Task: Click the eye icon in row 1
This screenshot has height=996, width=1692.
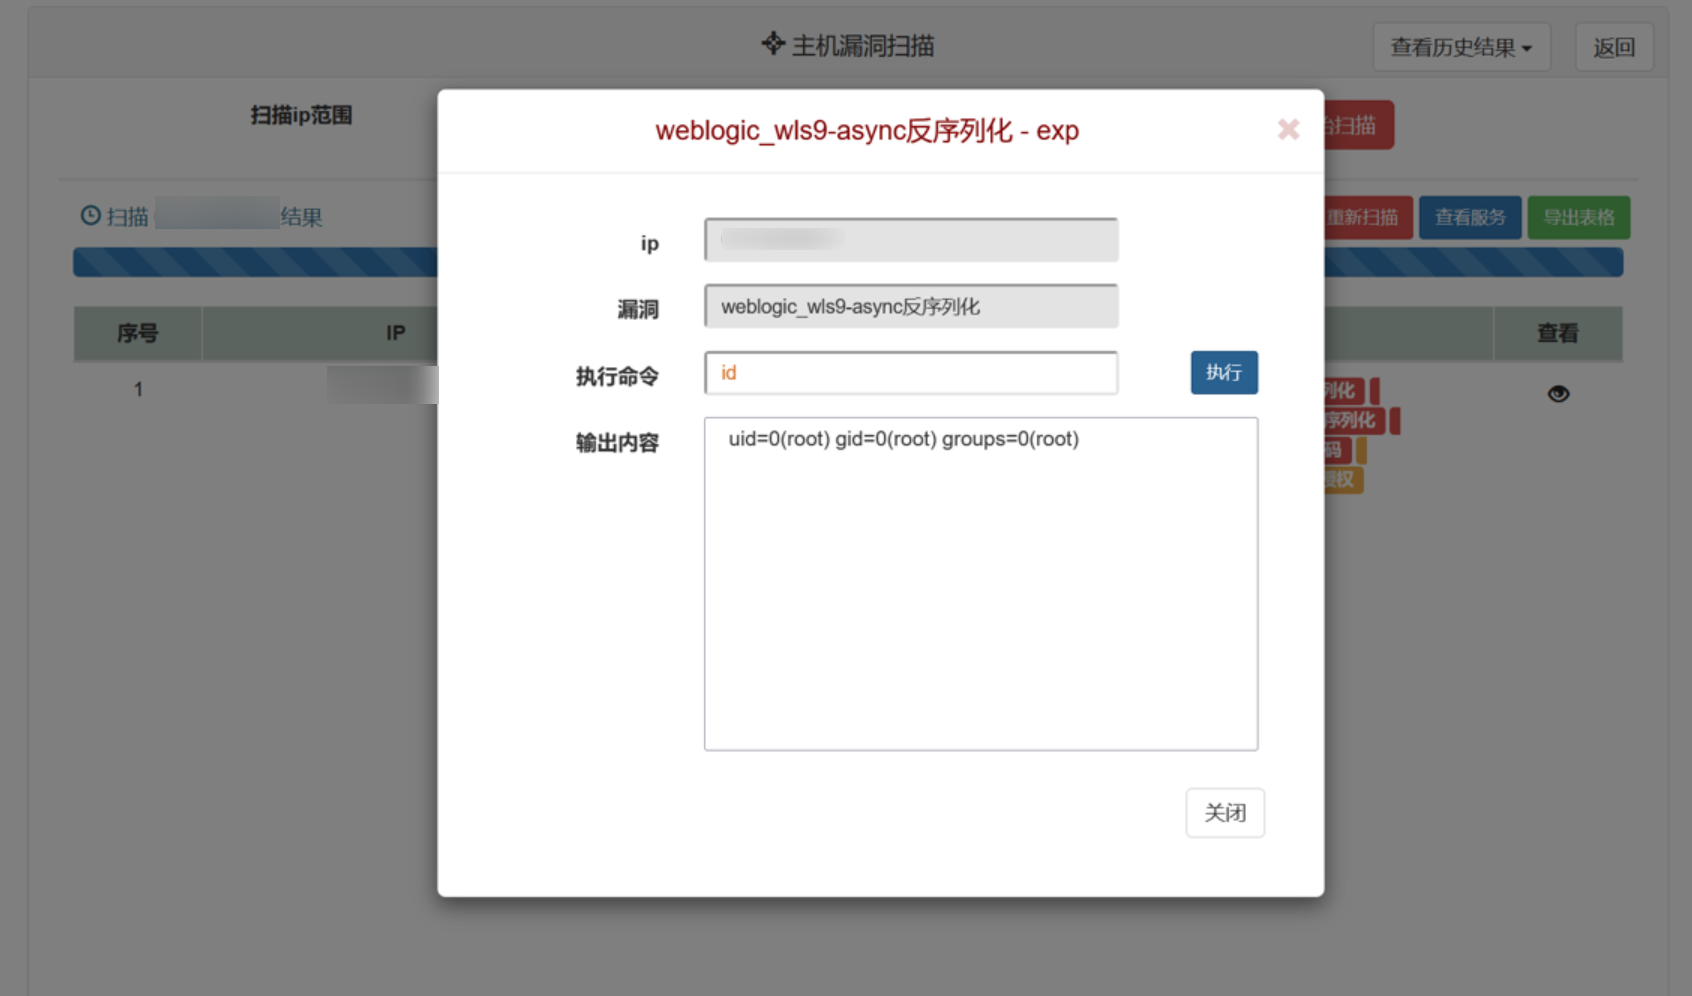Action: (1558, 394)
